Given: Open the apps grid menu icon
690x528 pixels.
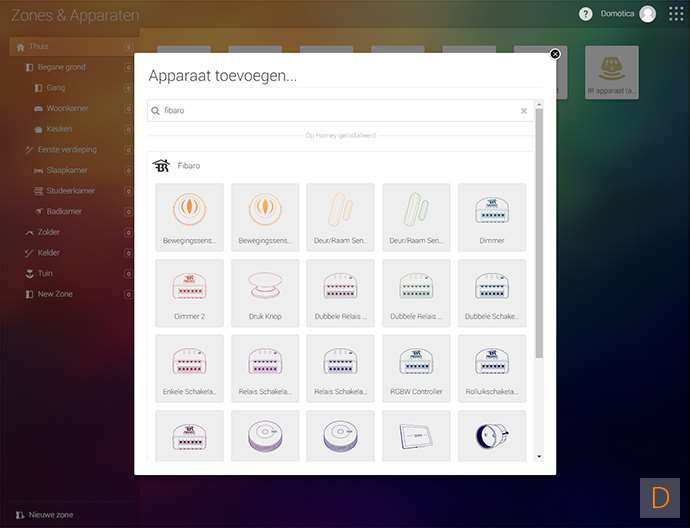Looking at the screenshot, I should (x=676, y=14).
